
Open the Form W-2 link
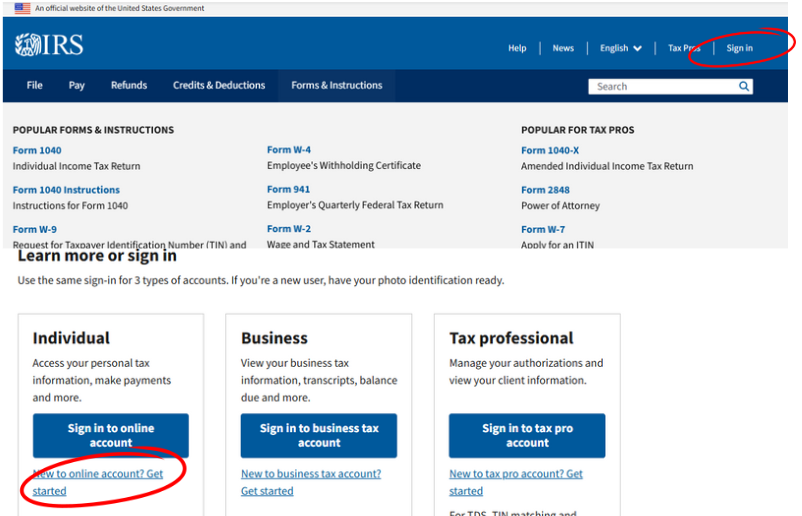288,229
